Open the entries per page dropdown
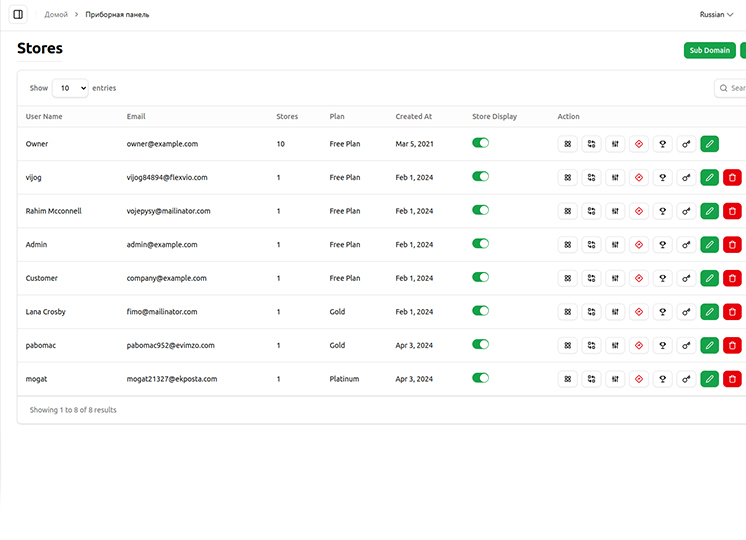The height and width of the screenshot is (540, 746). (x=70, y=88)
